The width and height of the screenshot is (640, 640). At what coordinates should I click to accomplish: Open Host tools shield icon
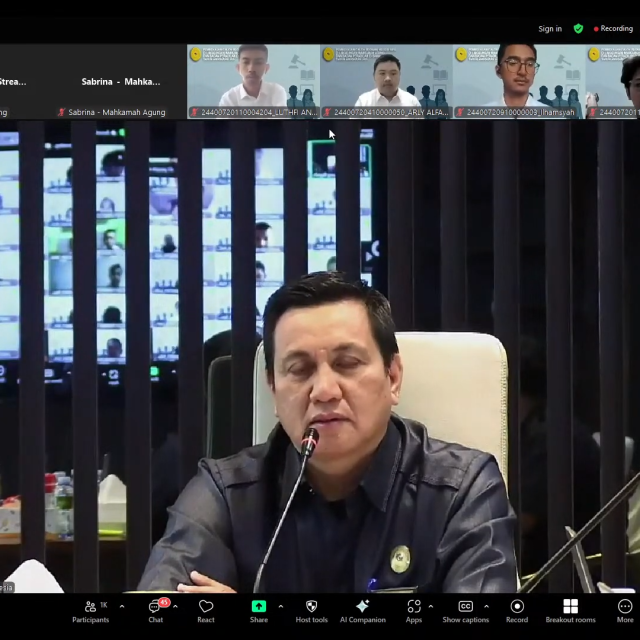311,610
